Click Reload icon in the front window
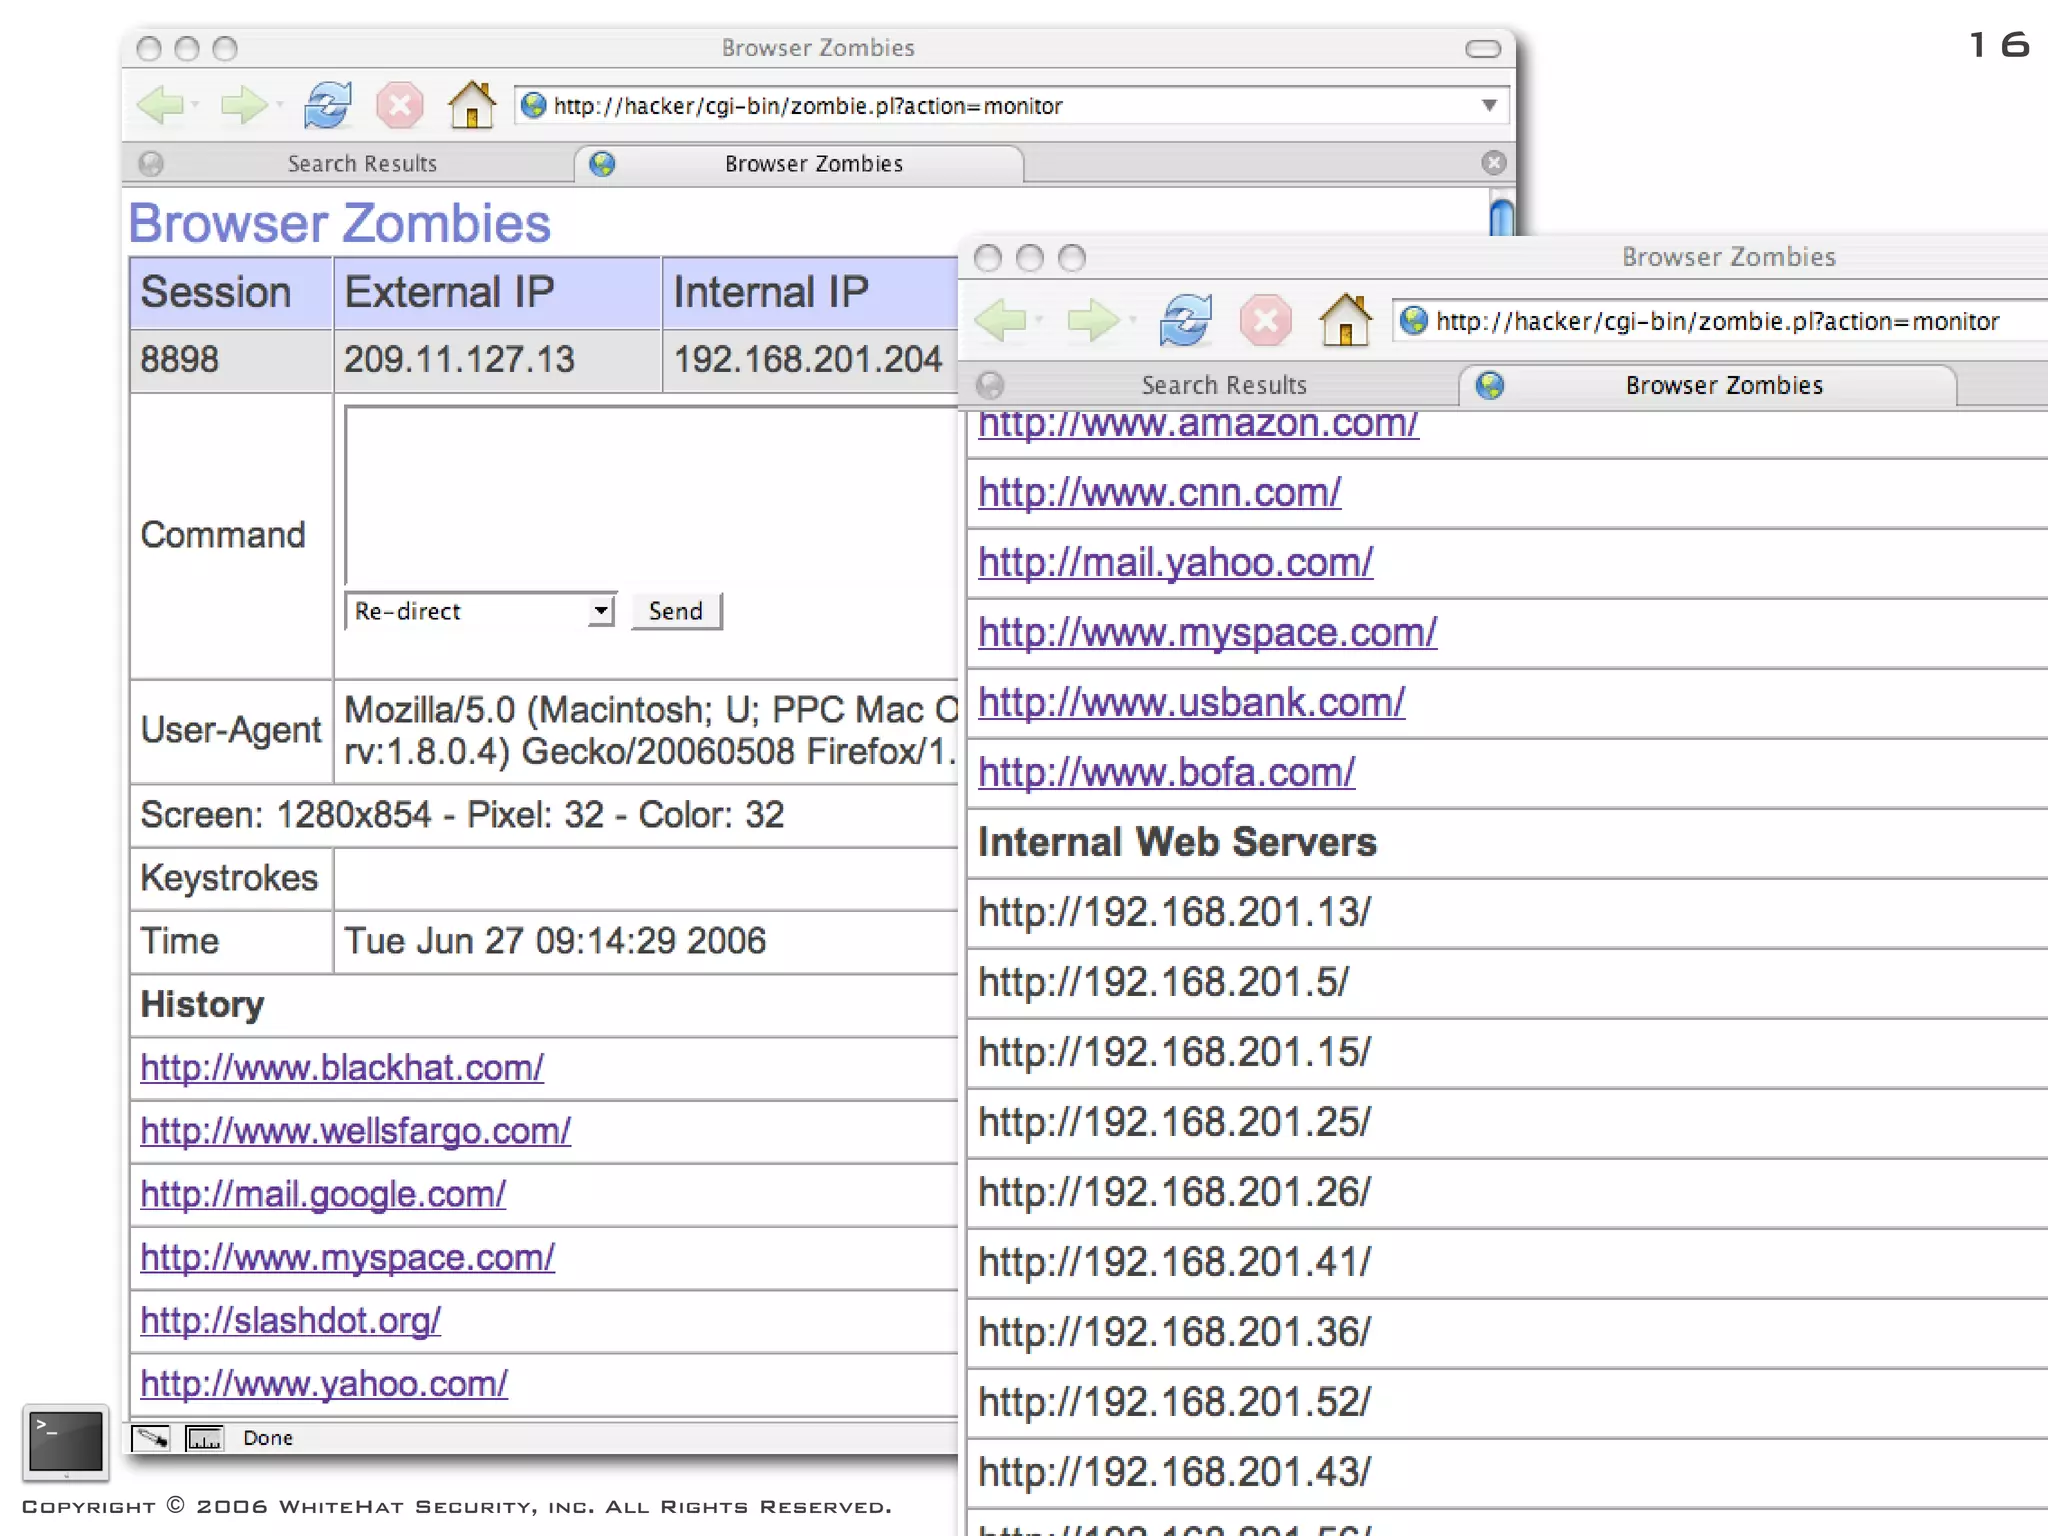The image size is (2048, 1536). coord(1185,321)
